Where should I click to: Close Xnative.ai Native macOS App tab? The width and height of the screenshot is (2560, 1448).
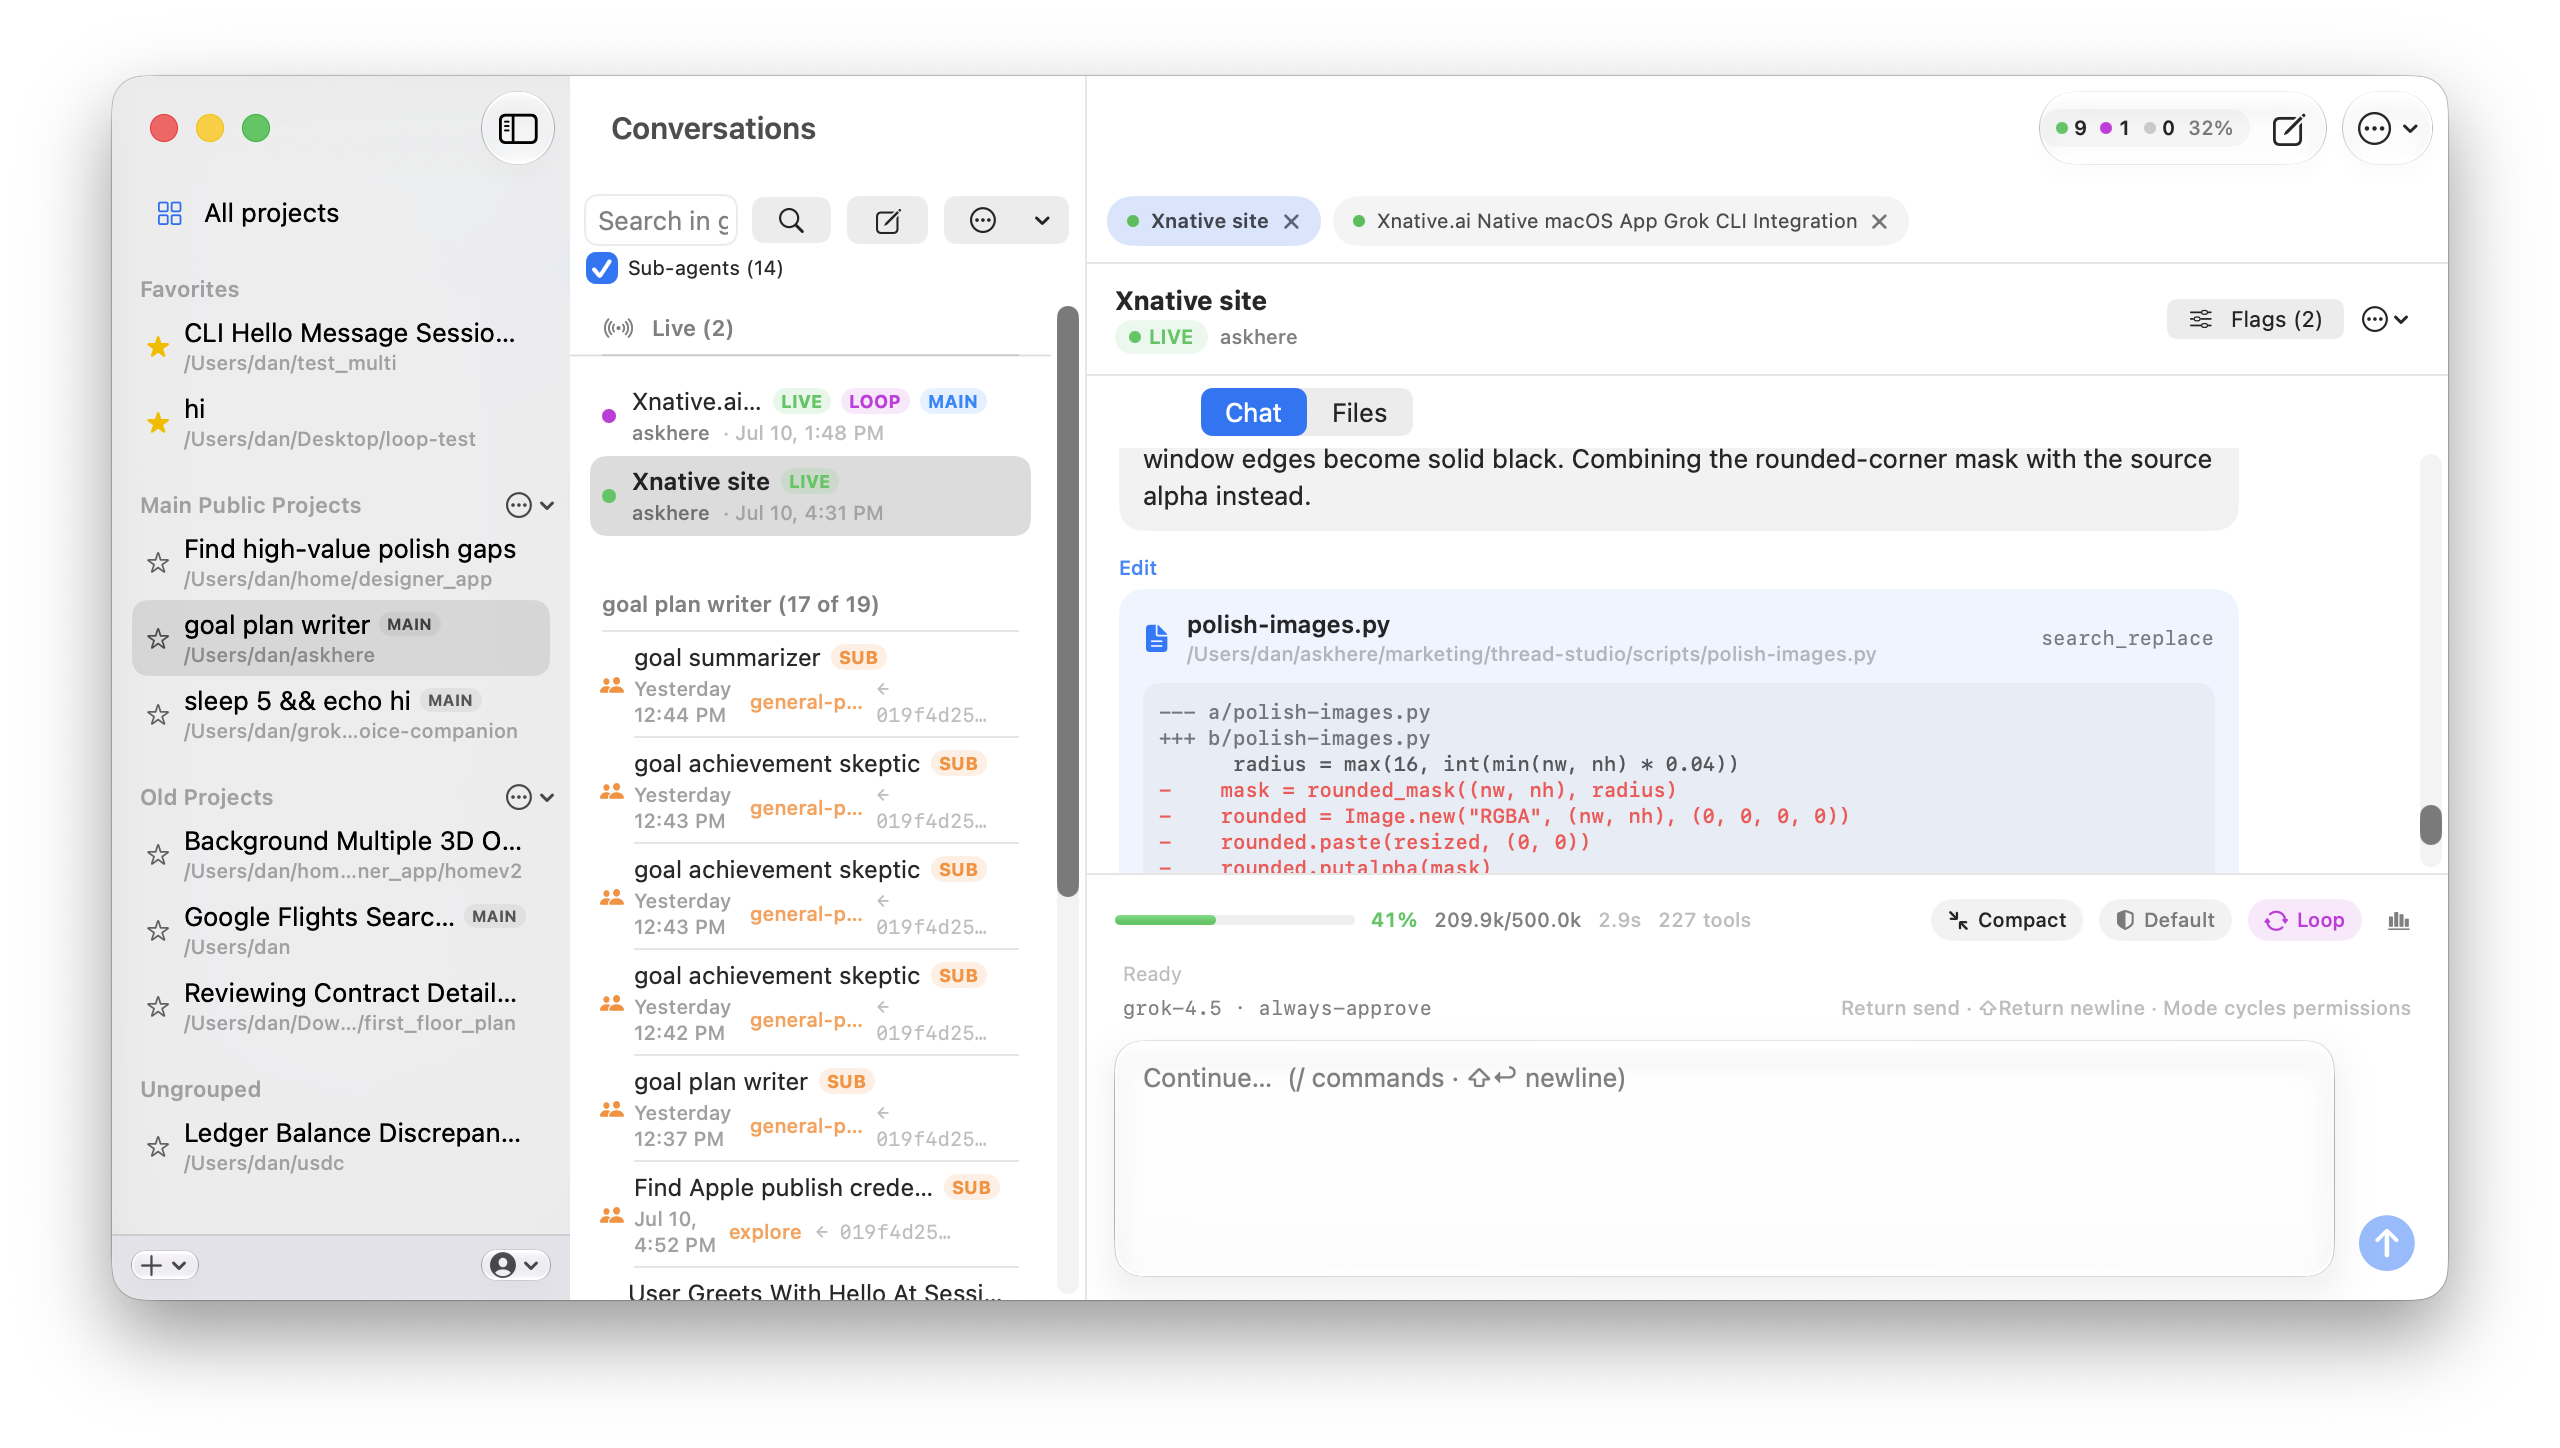tap(1879, 221)
